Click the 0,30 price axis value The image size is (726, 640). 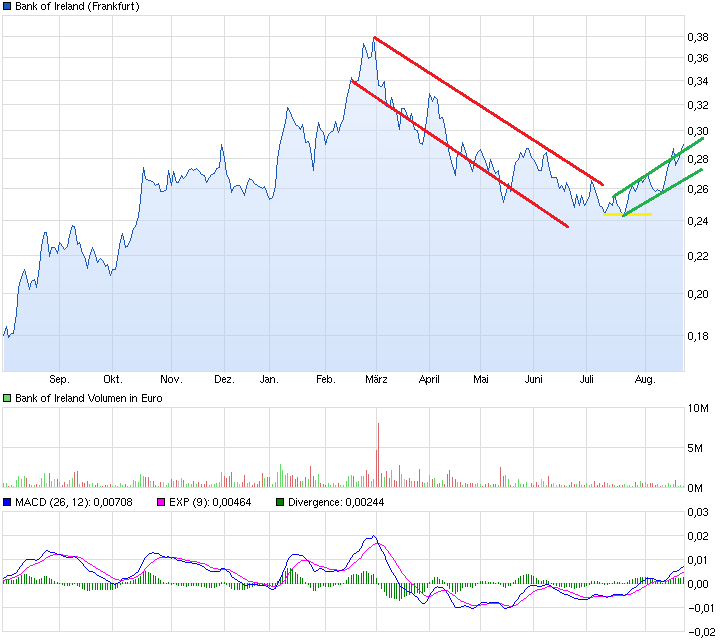698,132
